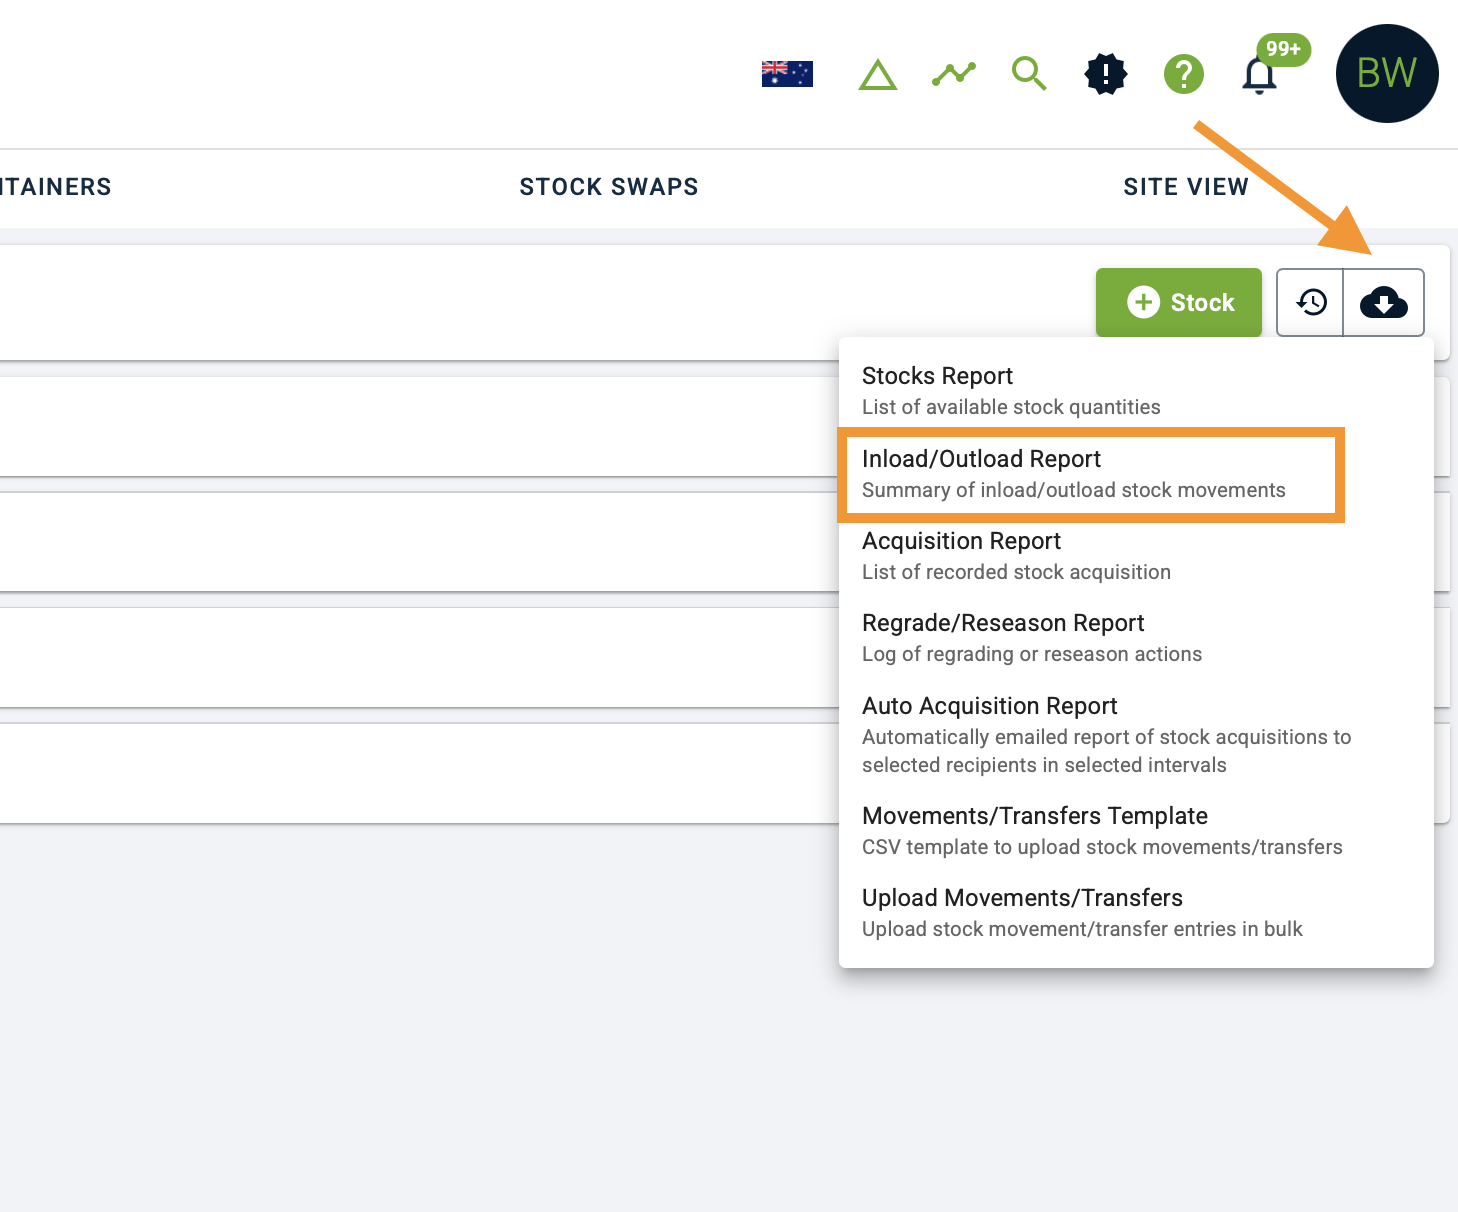Toggle the cloud download reports dropdown
Image resolution: width=1458 pixels, height=1212 pixels.
[1383, 302]
